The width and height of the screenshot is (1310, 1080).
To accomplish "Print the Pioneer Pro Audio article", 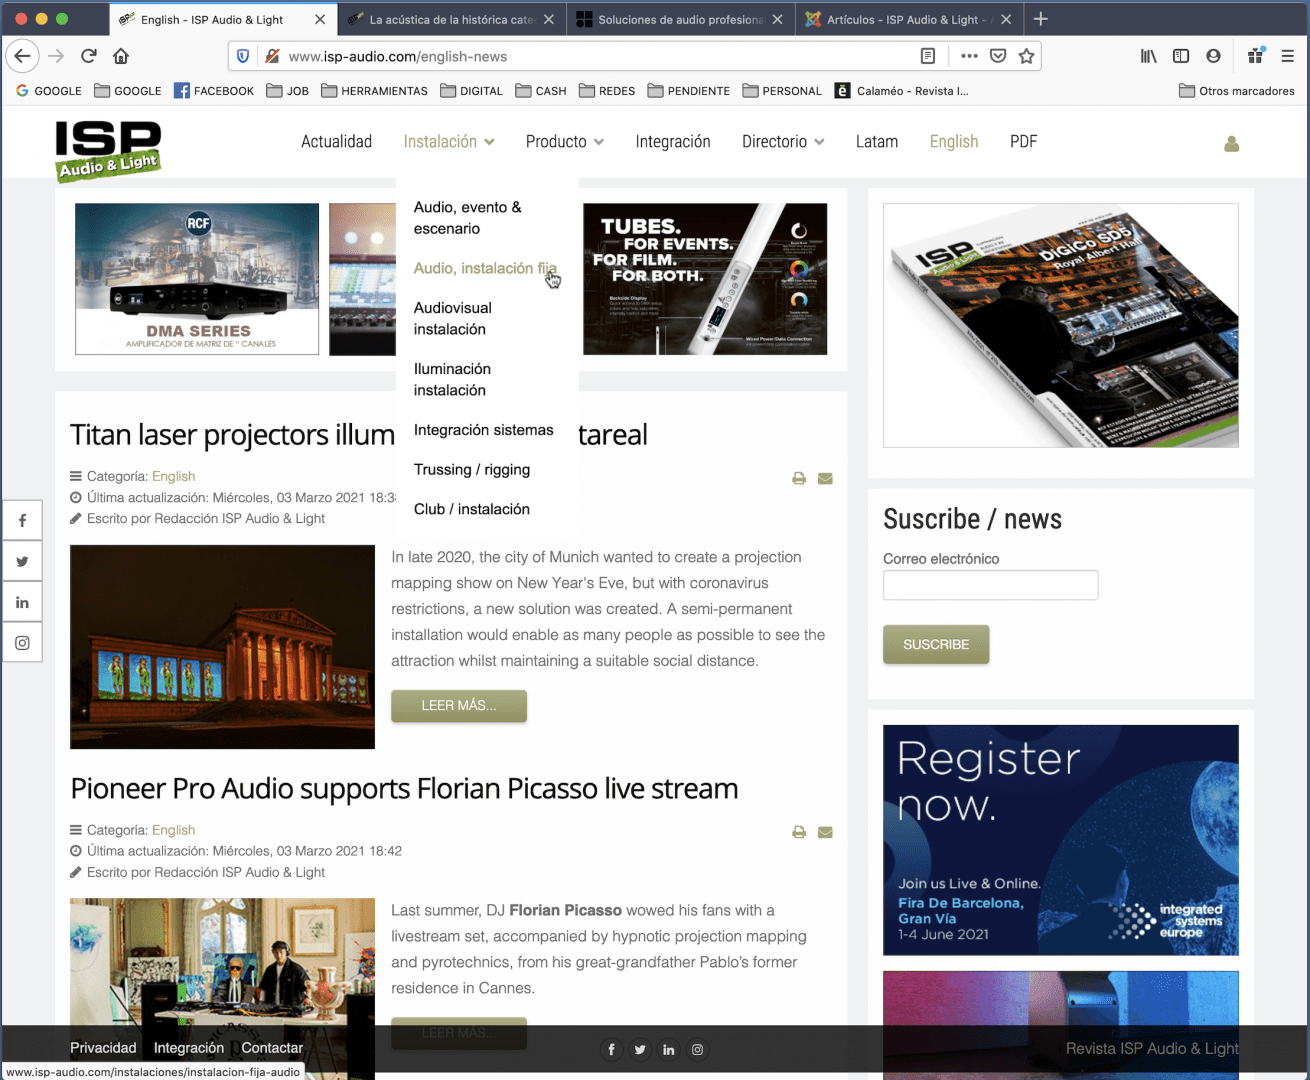I will point(799,832).
